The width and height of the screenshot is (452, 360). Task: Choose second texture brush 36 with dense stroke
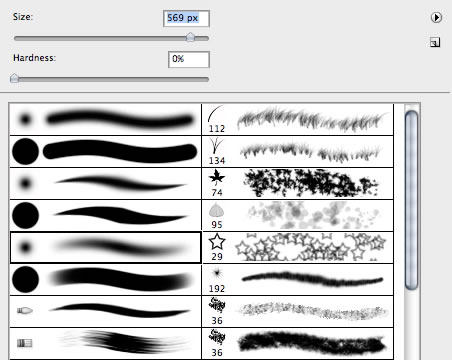(298, 344)
